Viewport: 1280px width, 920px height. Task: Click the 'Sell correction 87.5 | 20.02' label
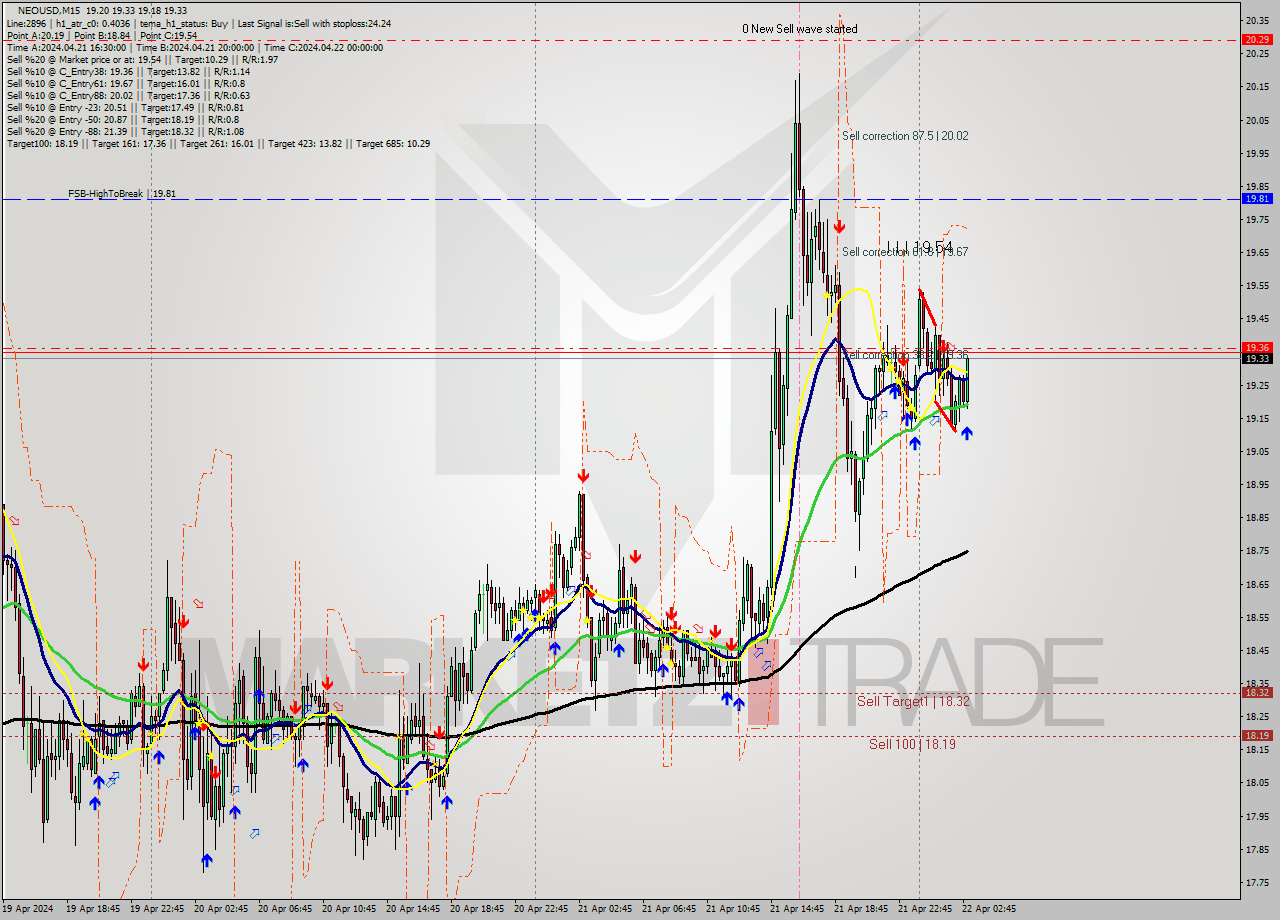pyautogui.click(x=905, y=136)
